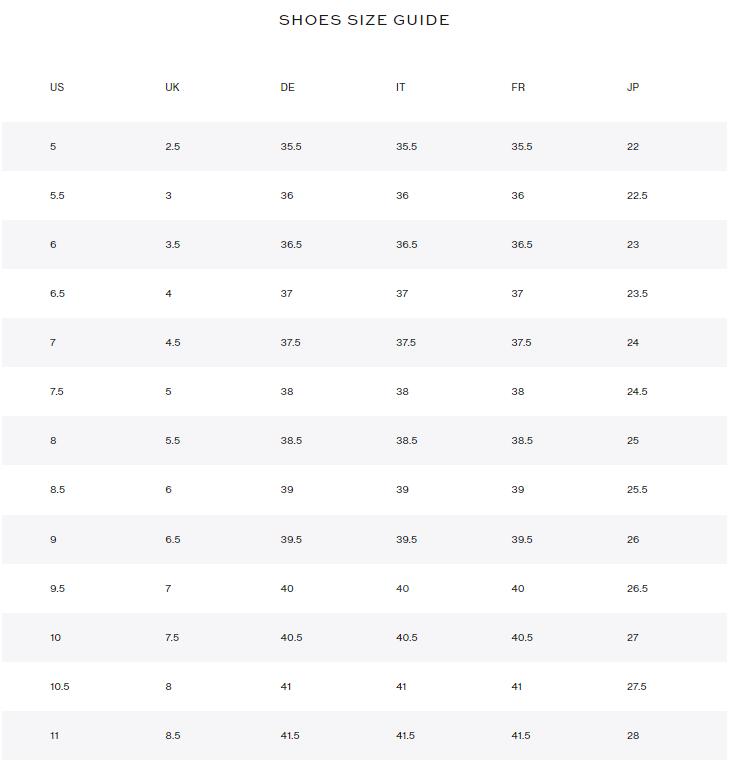
Task: Select UK size 2.5 cell
Action: pos(172,147)
